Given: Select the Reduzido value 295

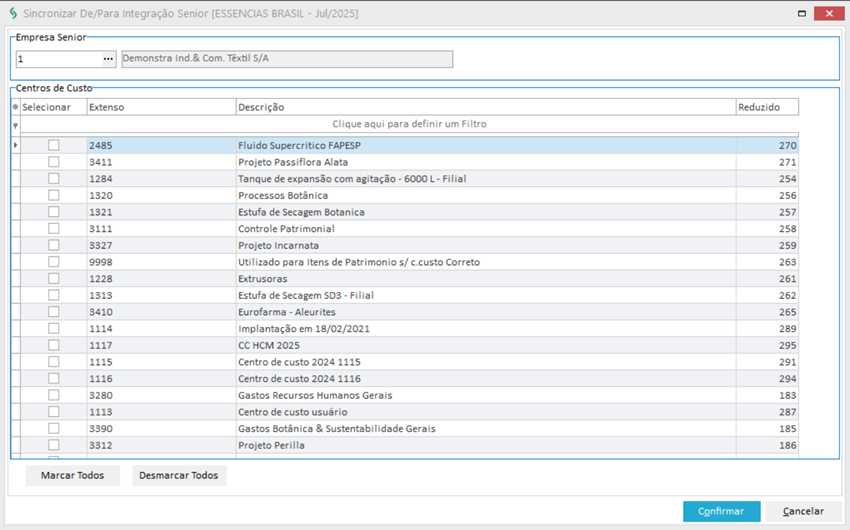Looking at the screenshot, I should [767, 345].
